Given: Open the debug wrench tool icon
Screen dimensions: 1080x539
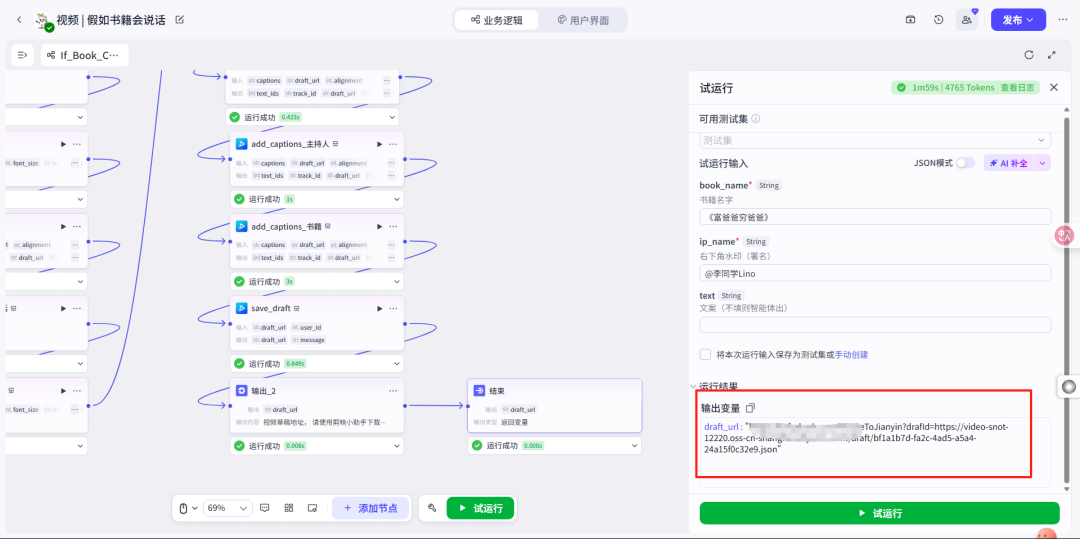Looking at the screenshot, I should (432, 508).
